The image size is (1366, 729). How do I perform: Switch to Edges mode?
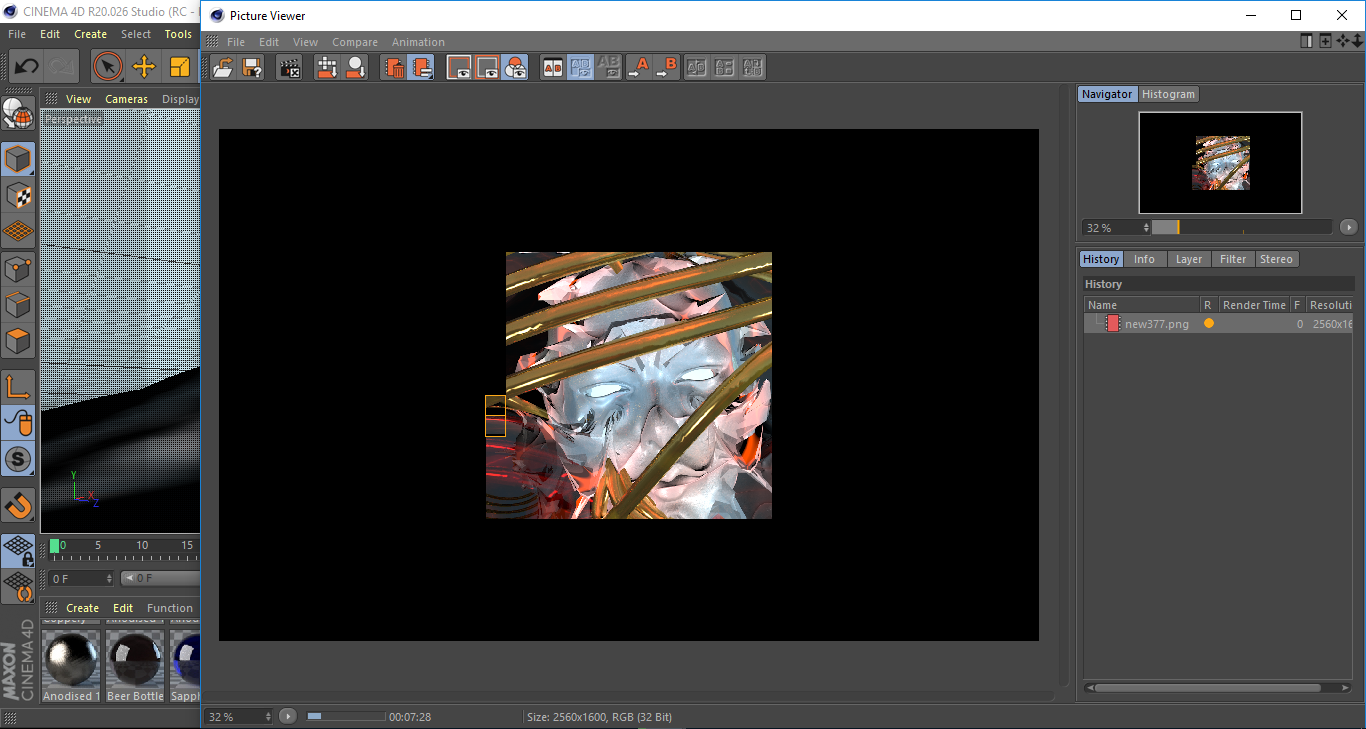[18, 304]
